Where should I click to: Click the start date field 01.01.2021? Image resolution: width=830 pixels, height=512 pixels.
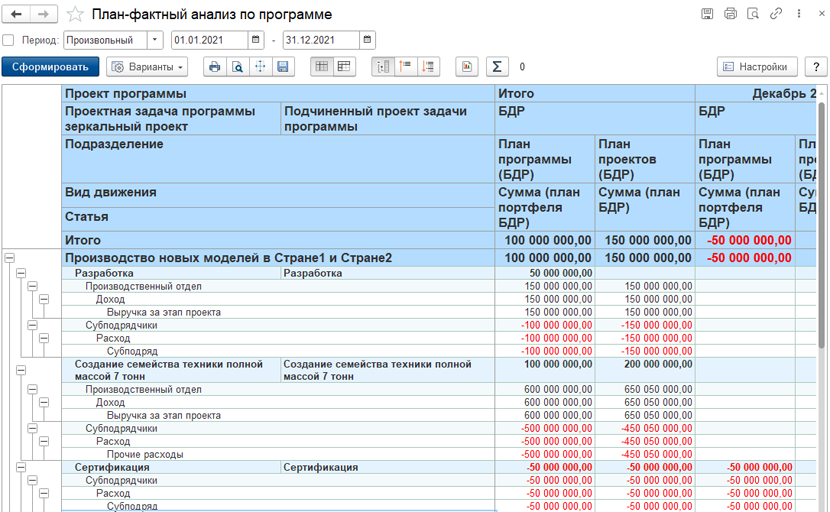tap(210, 40)
